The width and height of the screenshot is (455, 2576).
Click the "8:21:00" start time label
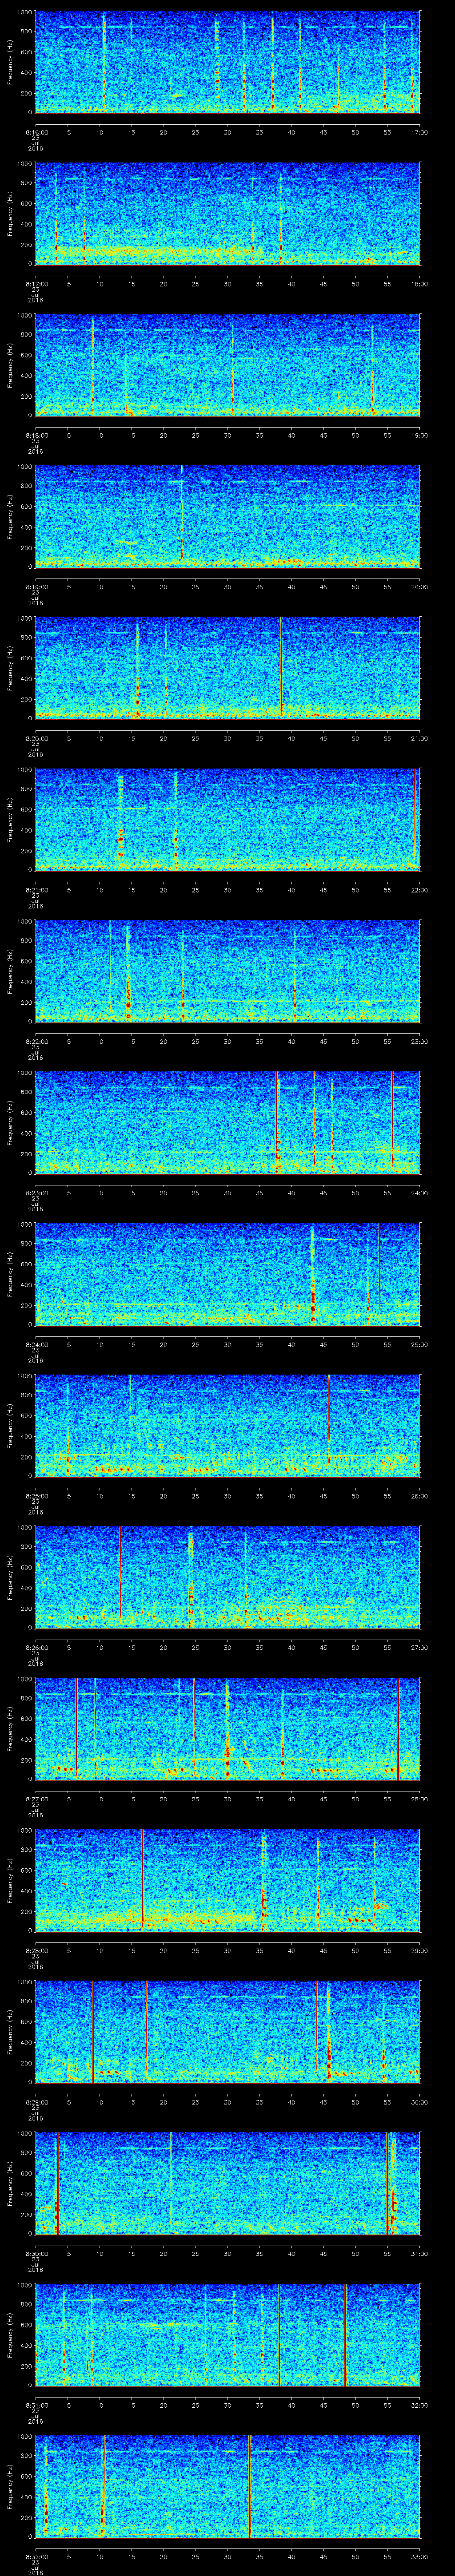pyautogui.click(x=36, y=890)
